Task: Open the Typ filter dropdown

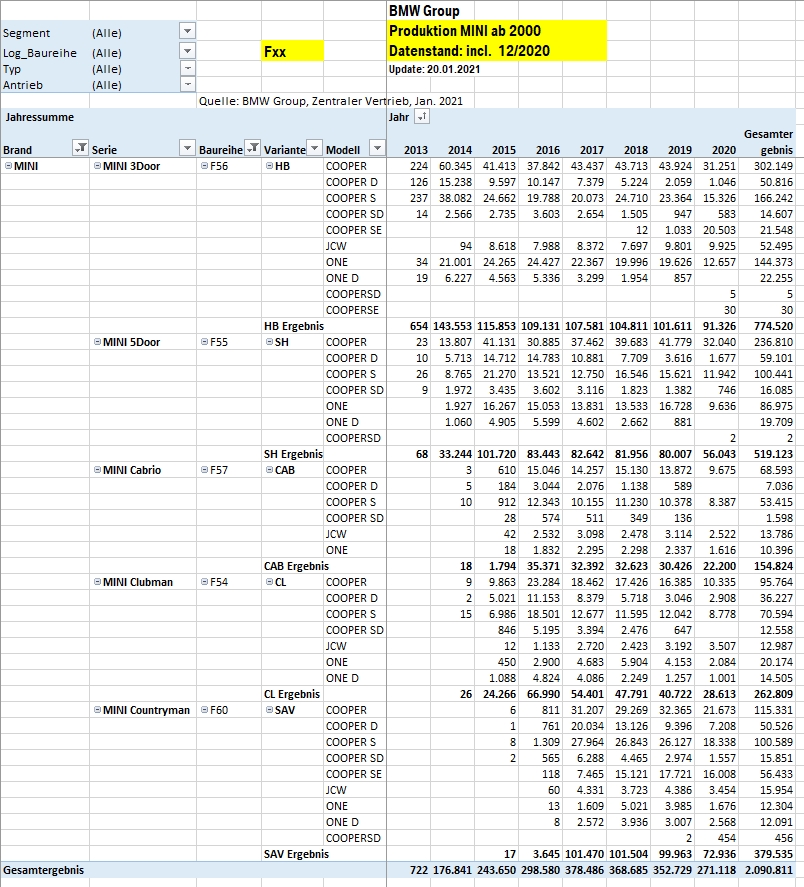Action: [x=187, y=68]
